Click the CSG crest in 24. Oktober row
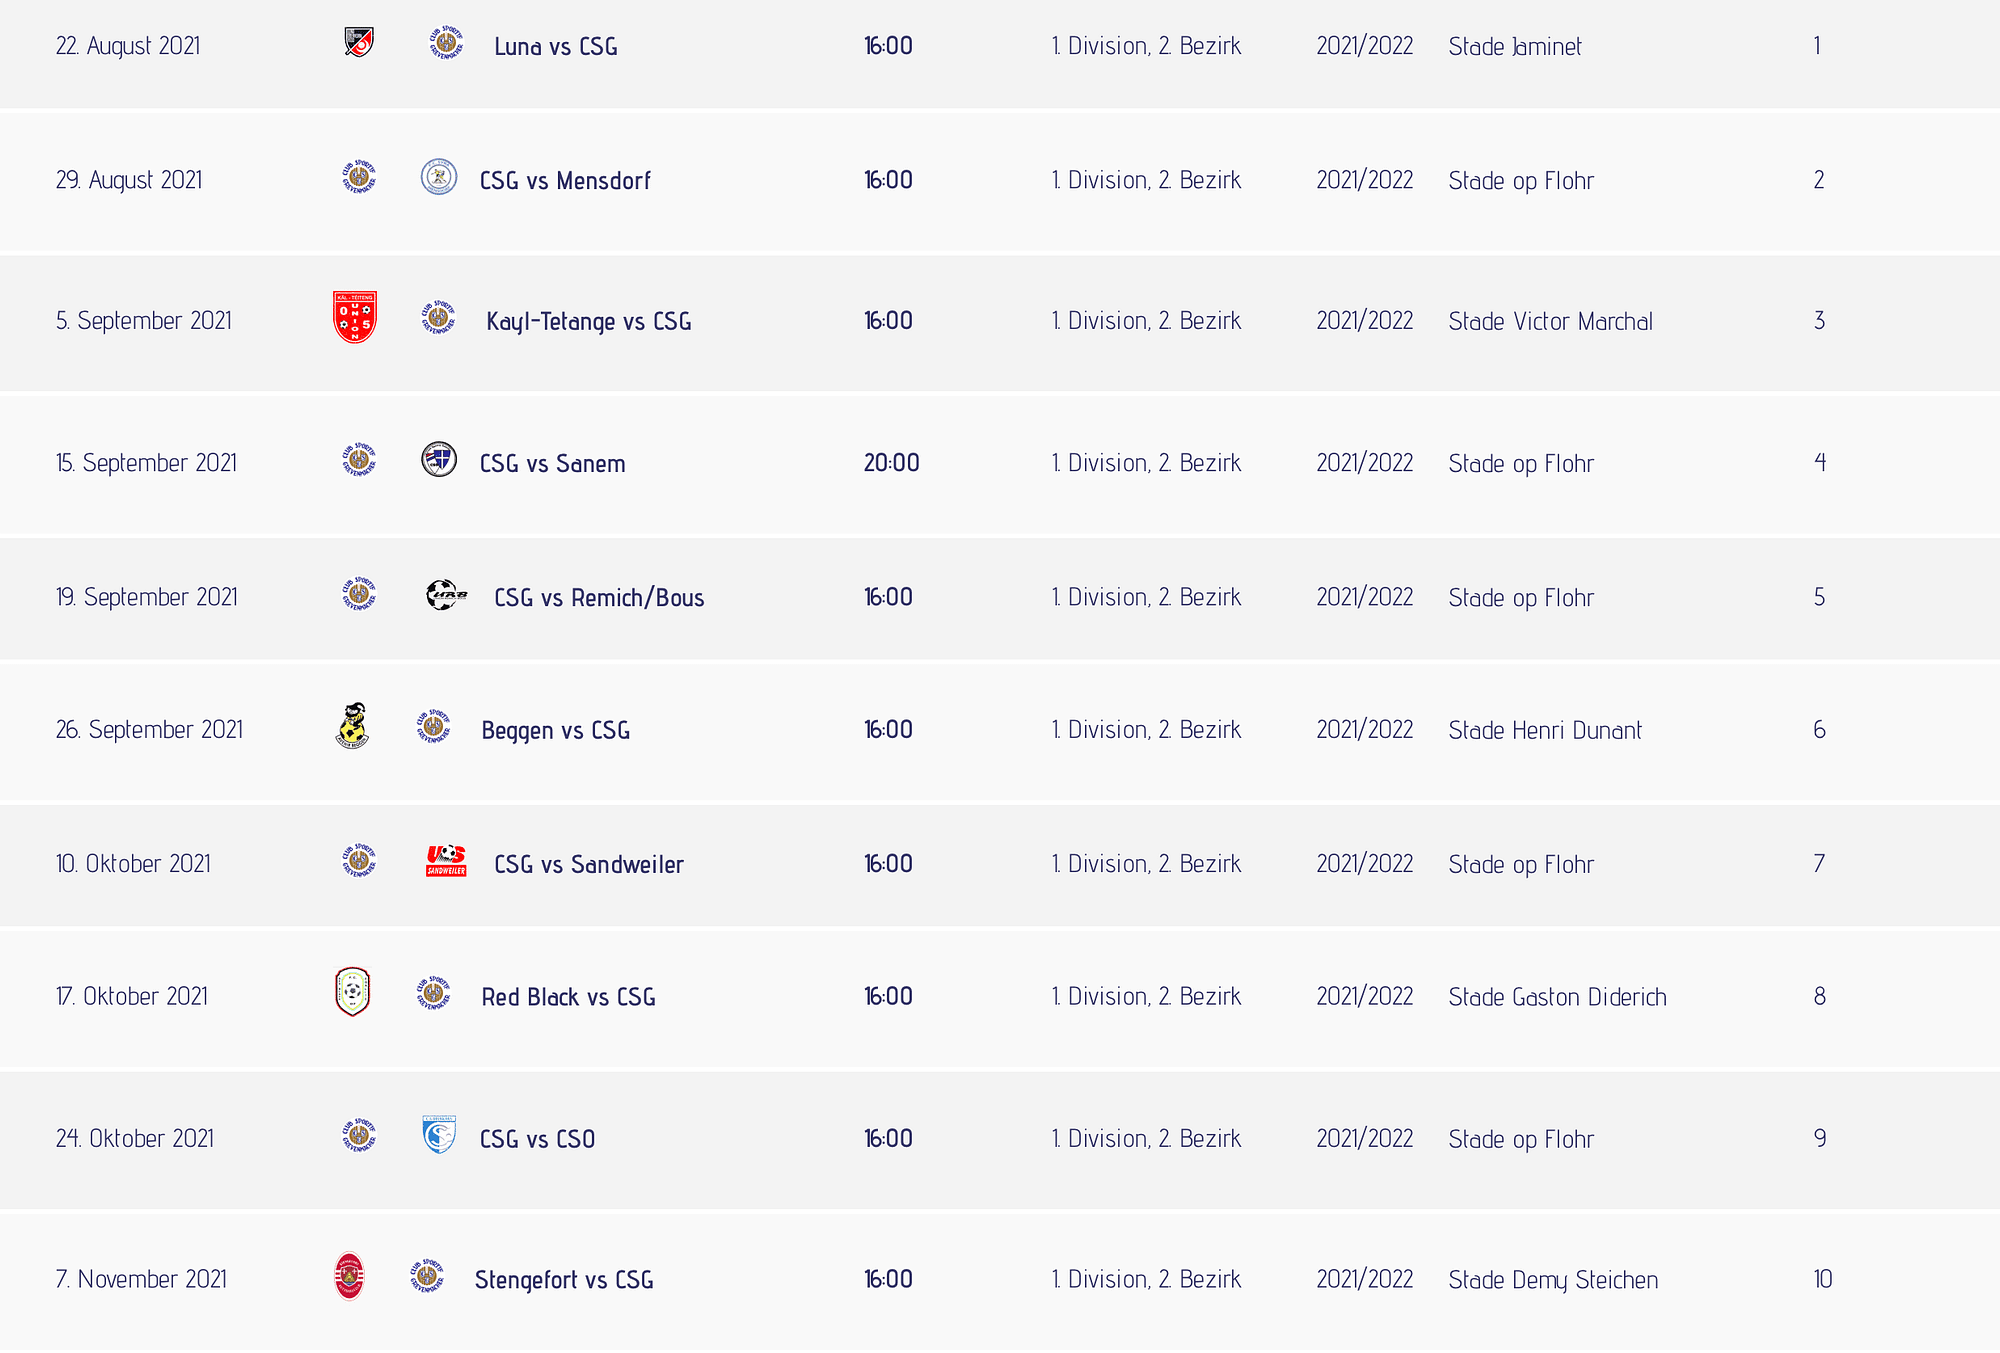2000x1353 pixels. coord(359,1136)
